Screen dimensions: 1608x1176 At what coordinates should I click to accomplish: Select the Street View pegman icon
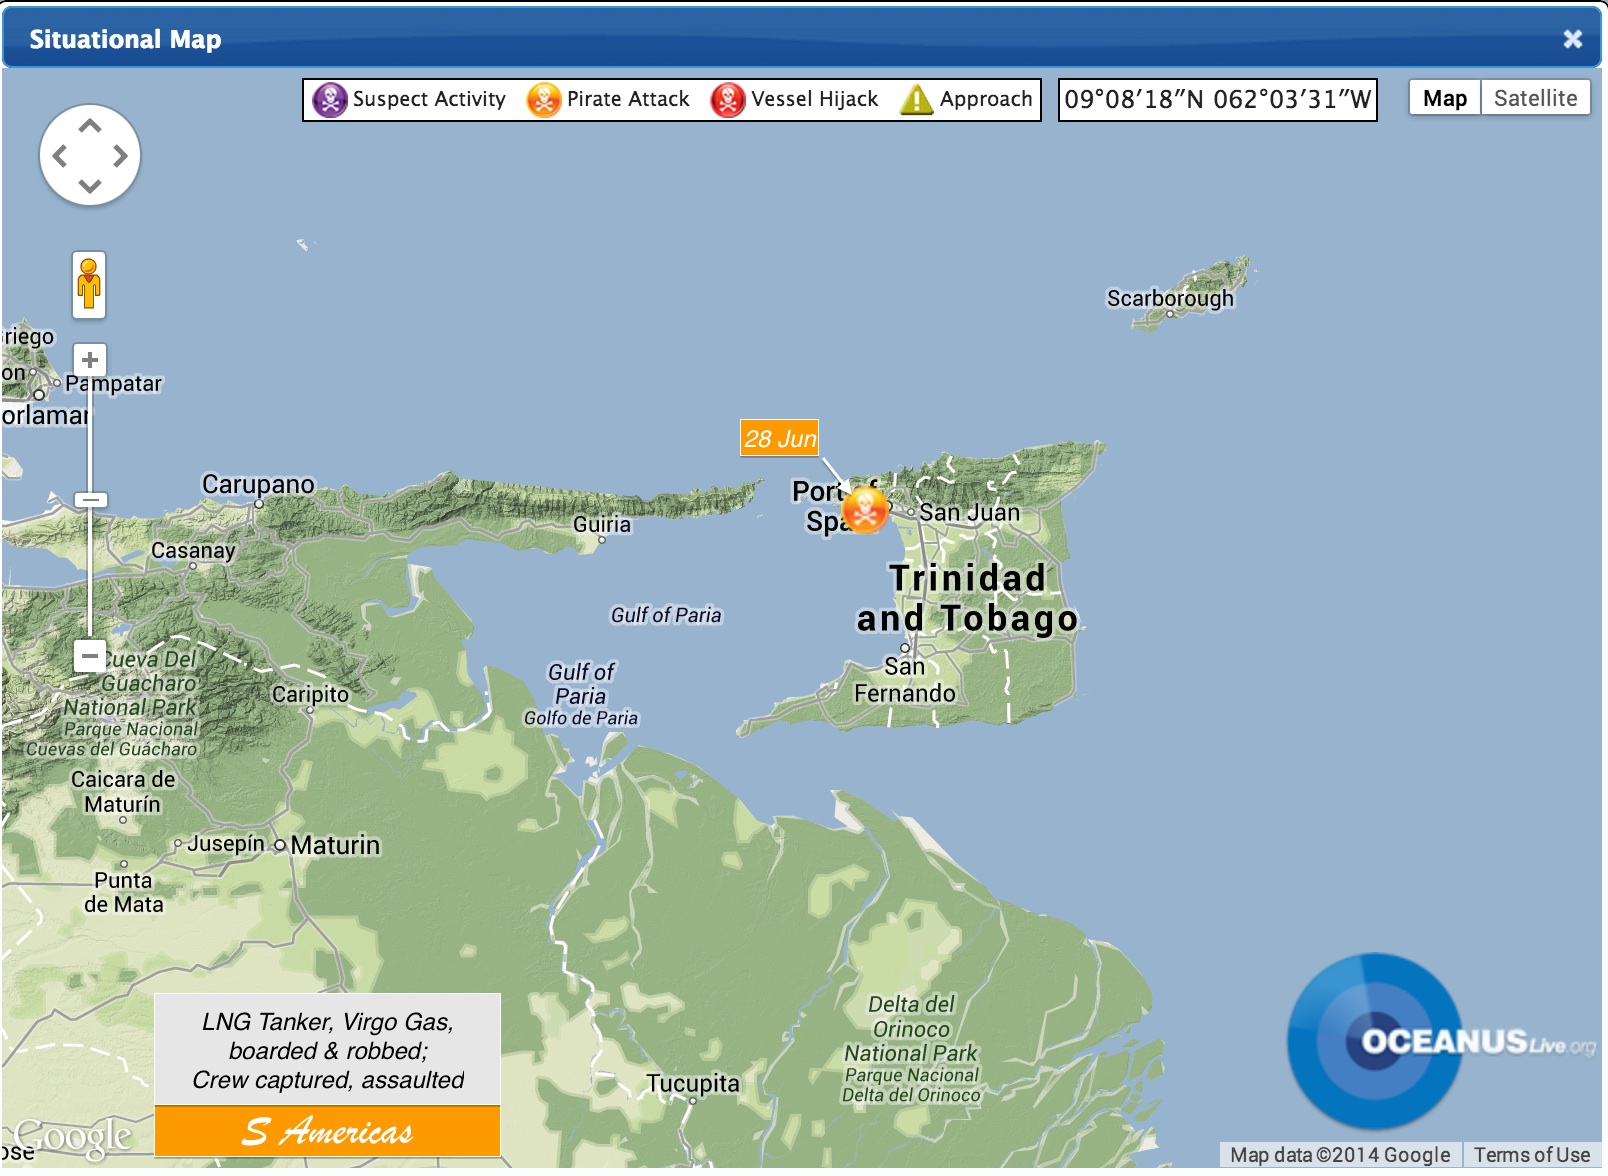[89, 285]
